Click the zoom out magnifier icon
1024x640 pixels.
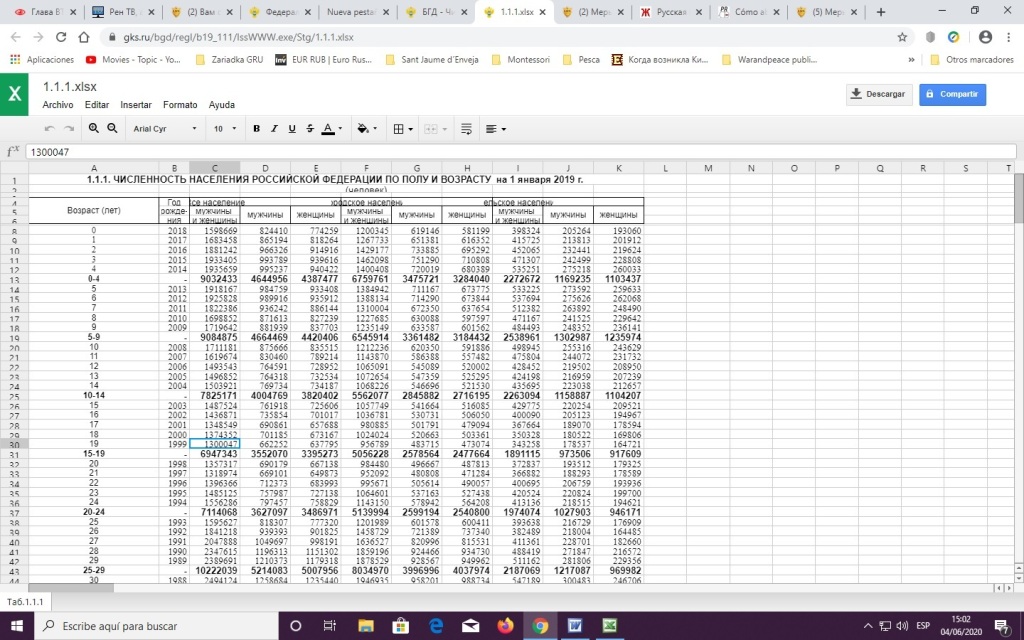[112, 129]
